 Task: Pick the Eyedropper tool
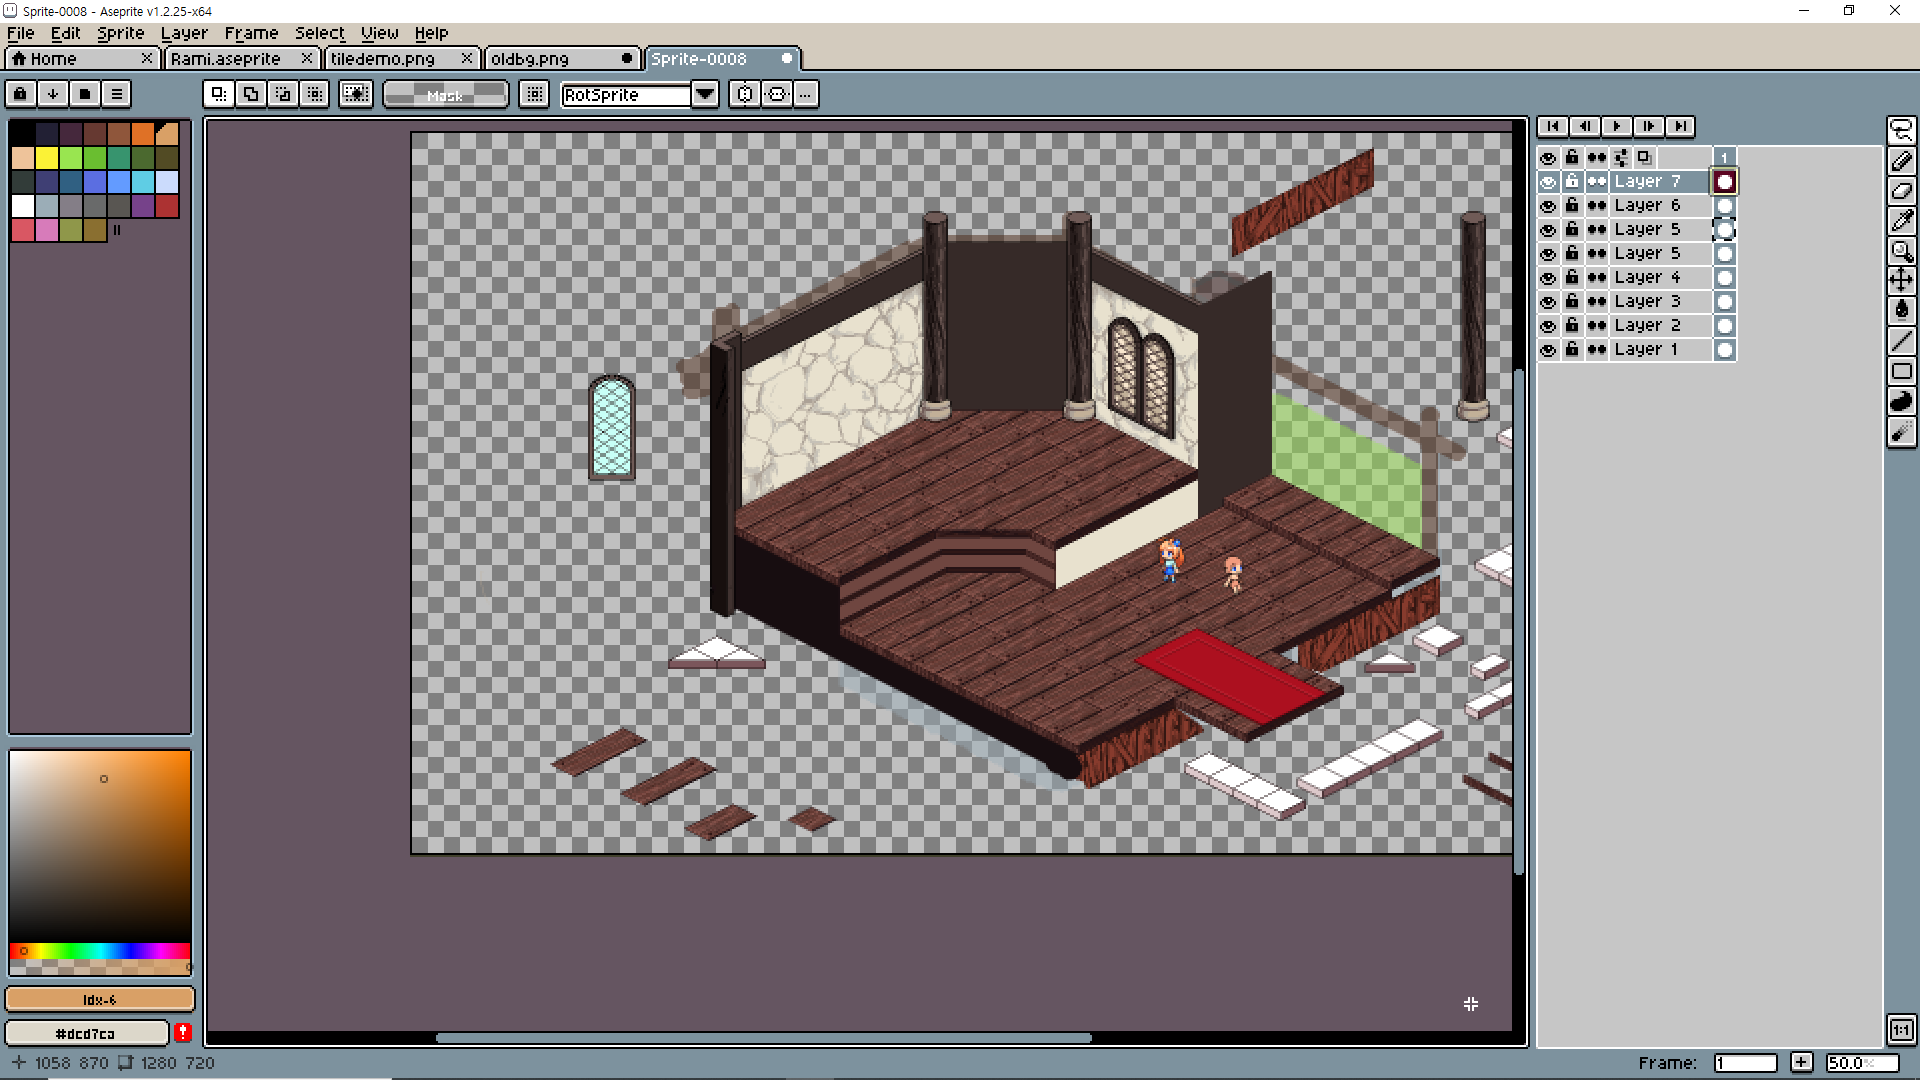pyautogui.click(x=1901, y=221)
